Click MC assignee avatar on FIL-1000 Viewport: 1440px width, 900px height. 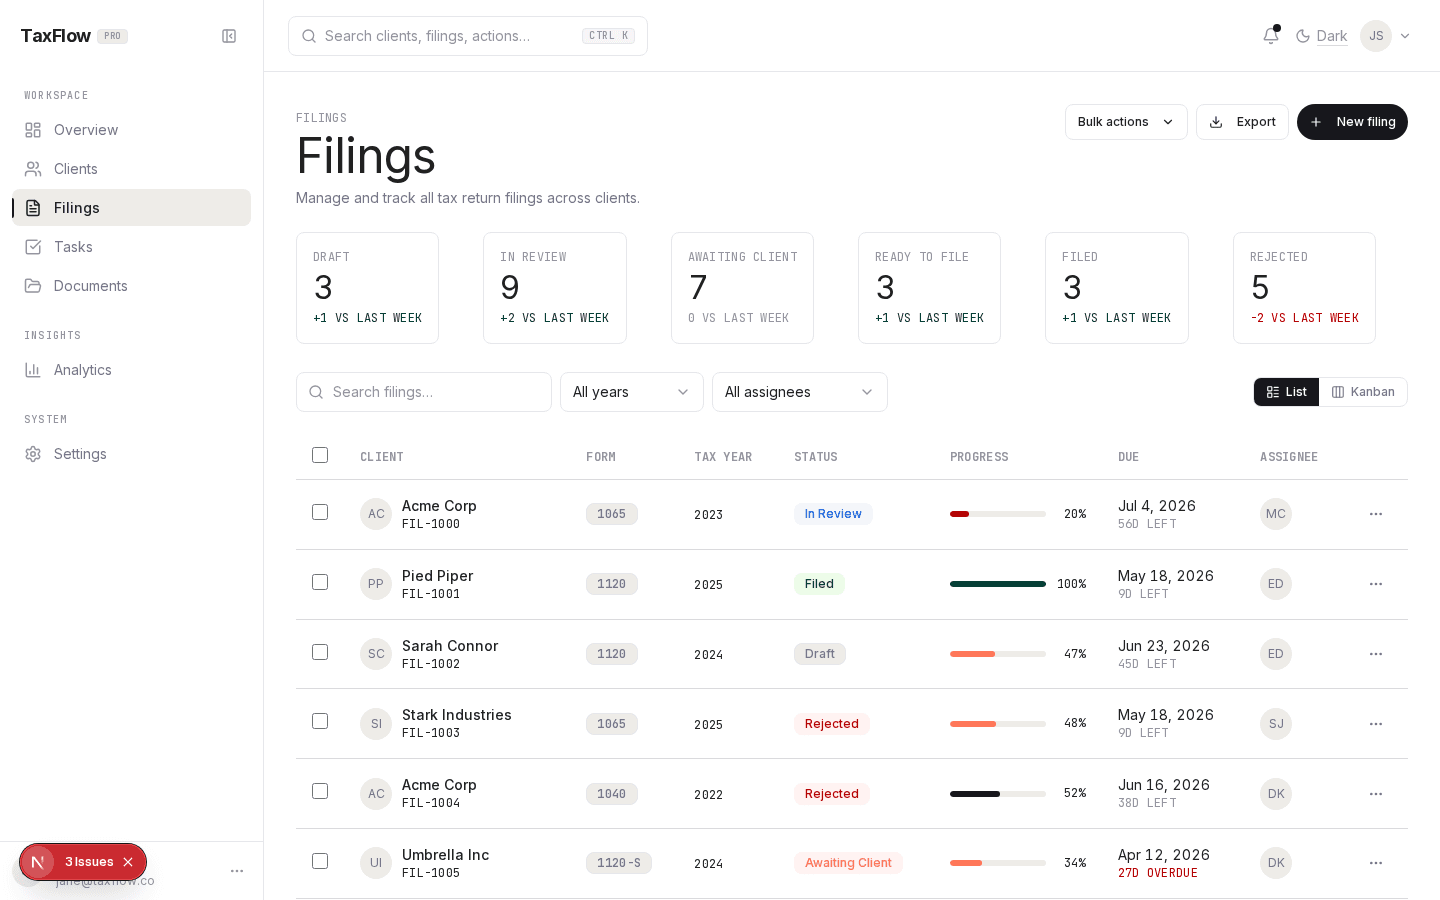pyautogui.click(x=1276, y=514)
